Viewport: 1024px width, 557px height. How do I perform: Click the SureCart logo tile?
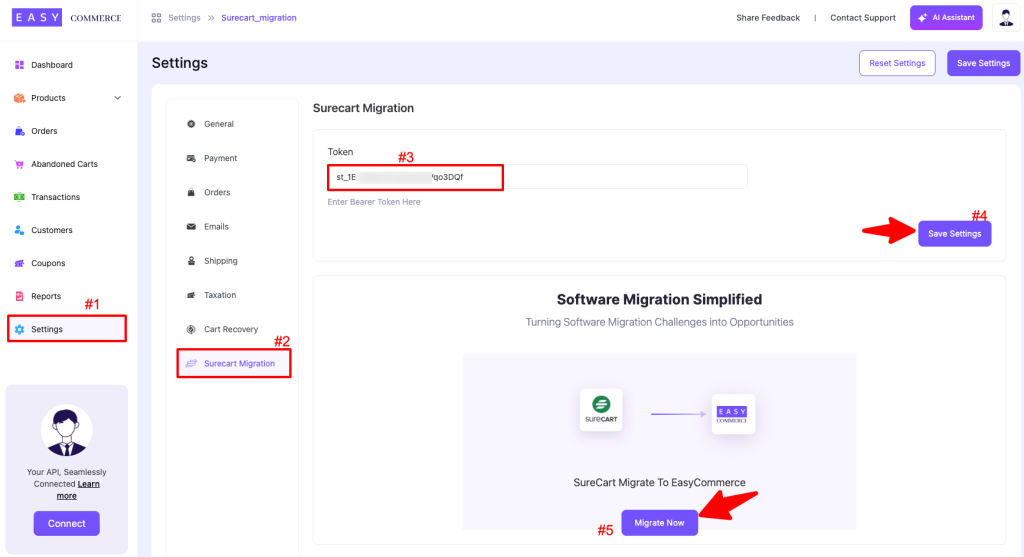pyautogui.click(x=601, y=410)
